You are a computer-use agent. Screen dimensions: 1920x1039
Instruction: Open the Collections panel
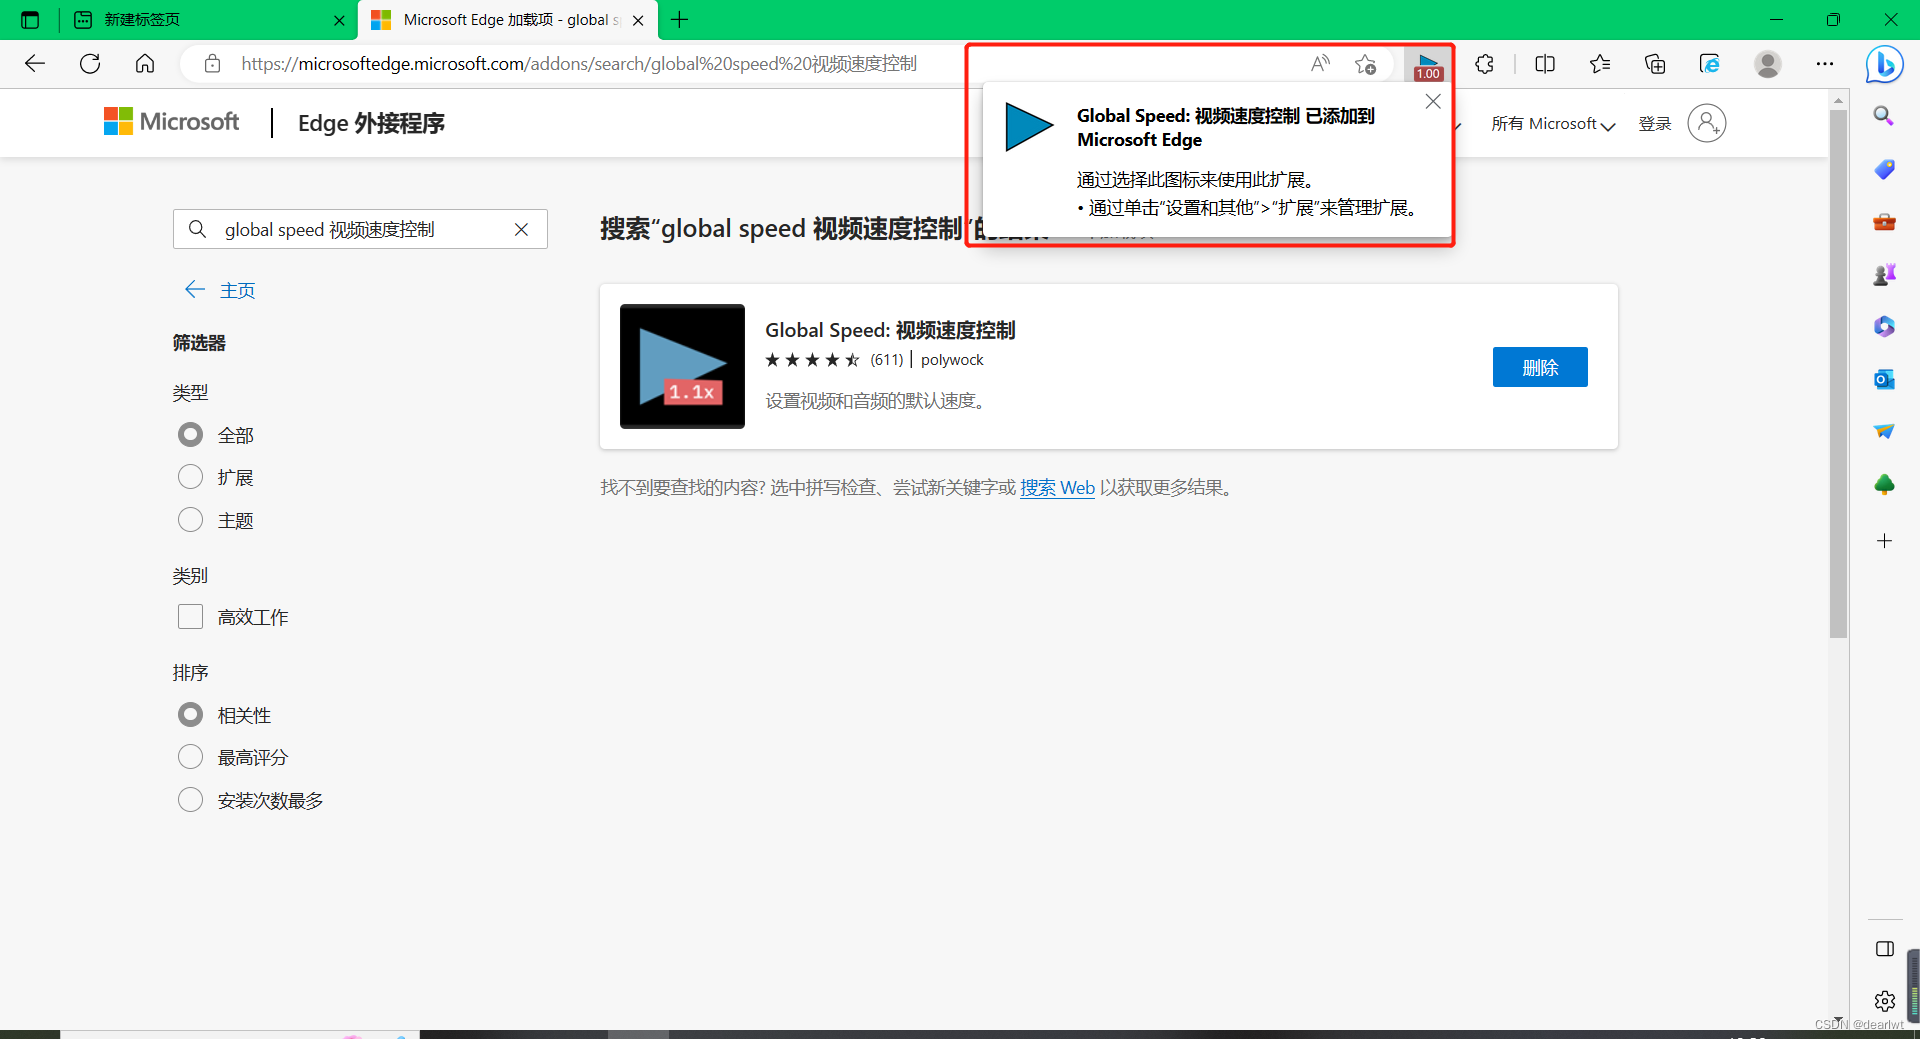click(x=1655, y=64)
